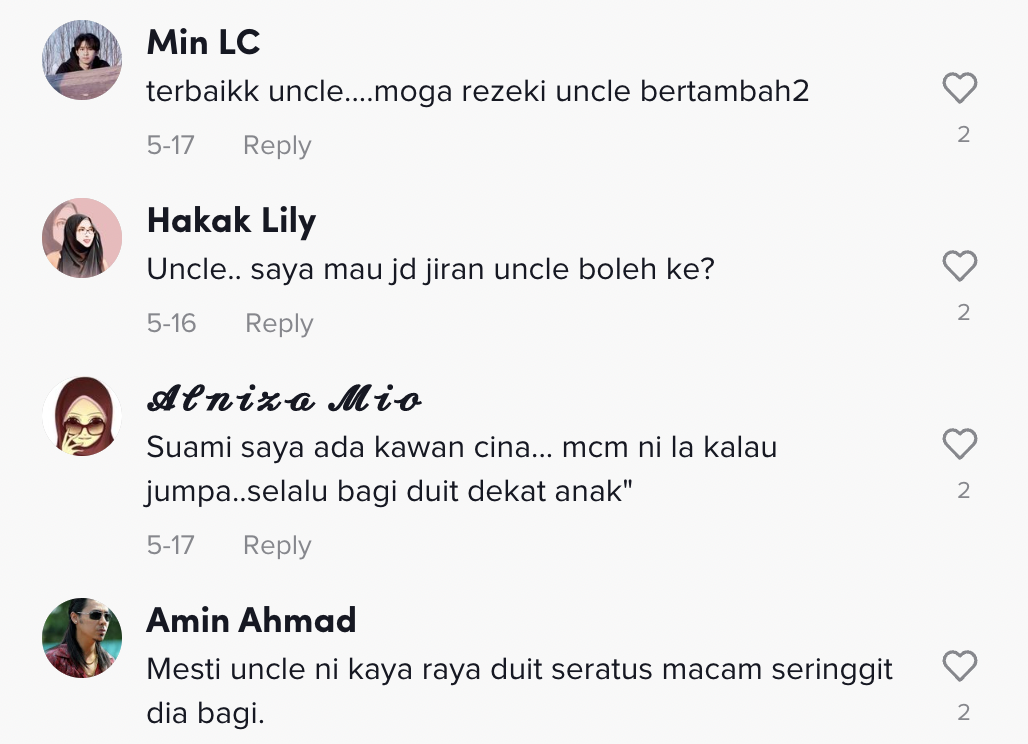Reply to Min LC's comment
The height and width of the screenshot is (744, 1028).
277,145
